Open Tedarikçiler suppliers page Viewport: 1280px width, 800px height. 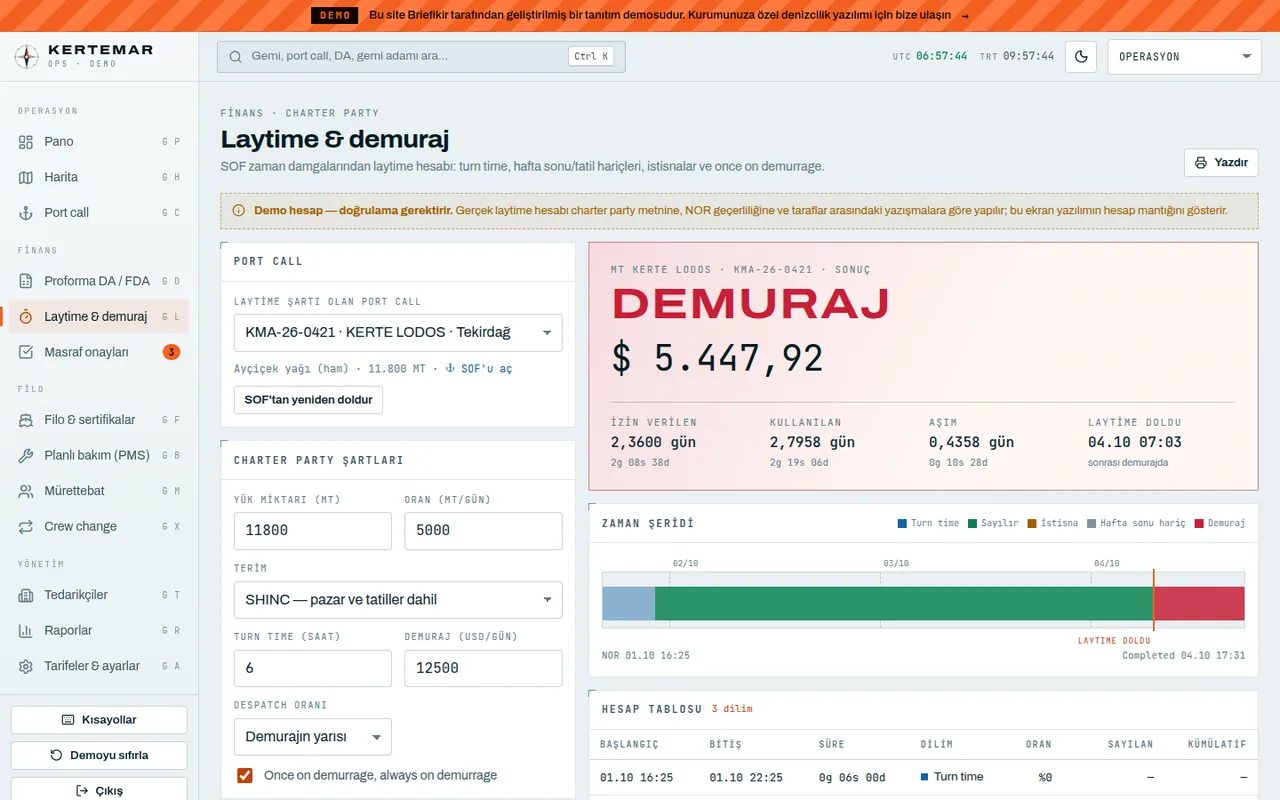coord(99,595)
